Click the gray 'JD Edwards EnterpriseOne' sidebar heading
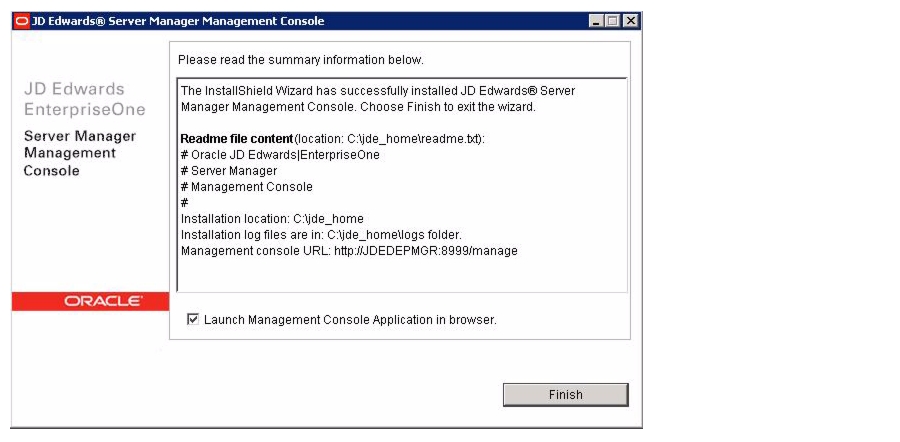This screenshot has height=442, width=900. pos(84,99)
